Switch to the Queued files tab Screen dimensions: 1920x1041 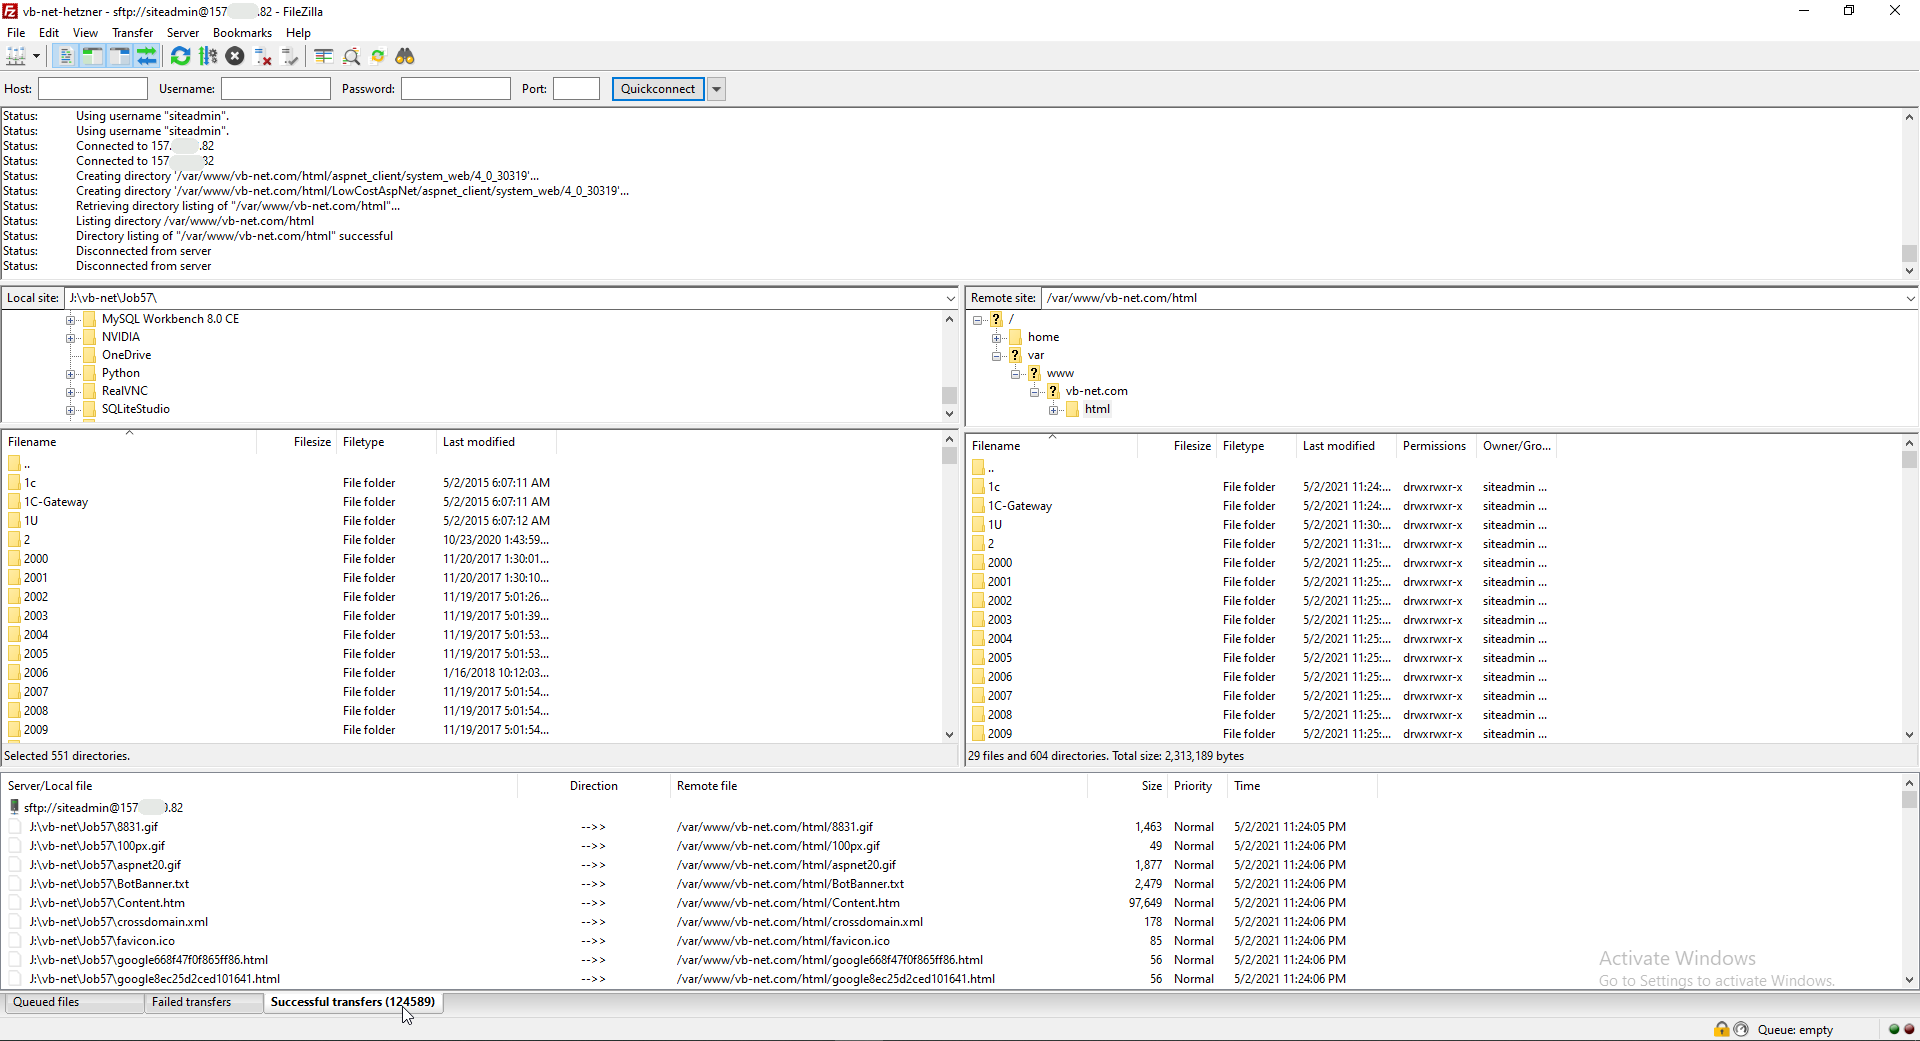coord(74,1002)
